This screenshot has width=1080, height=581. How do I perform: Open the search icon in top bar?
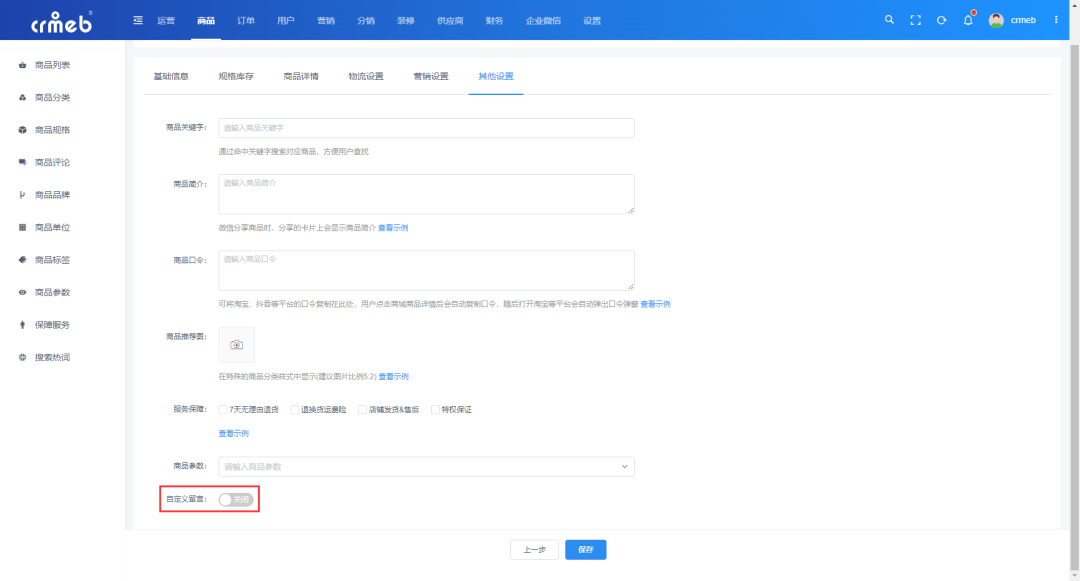[x=889, y=19]
